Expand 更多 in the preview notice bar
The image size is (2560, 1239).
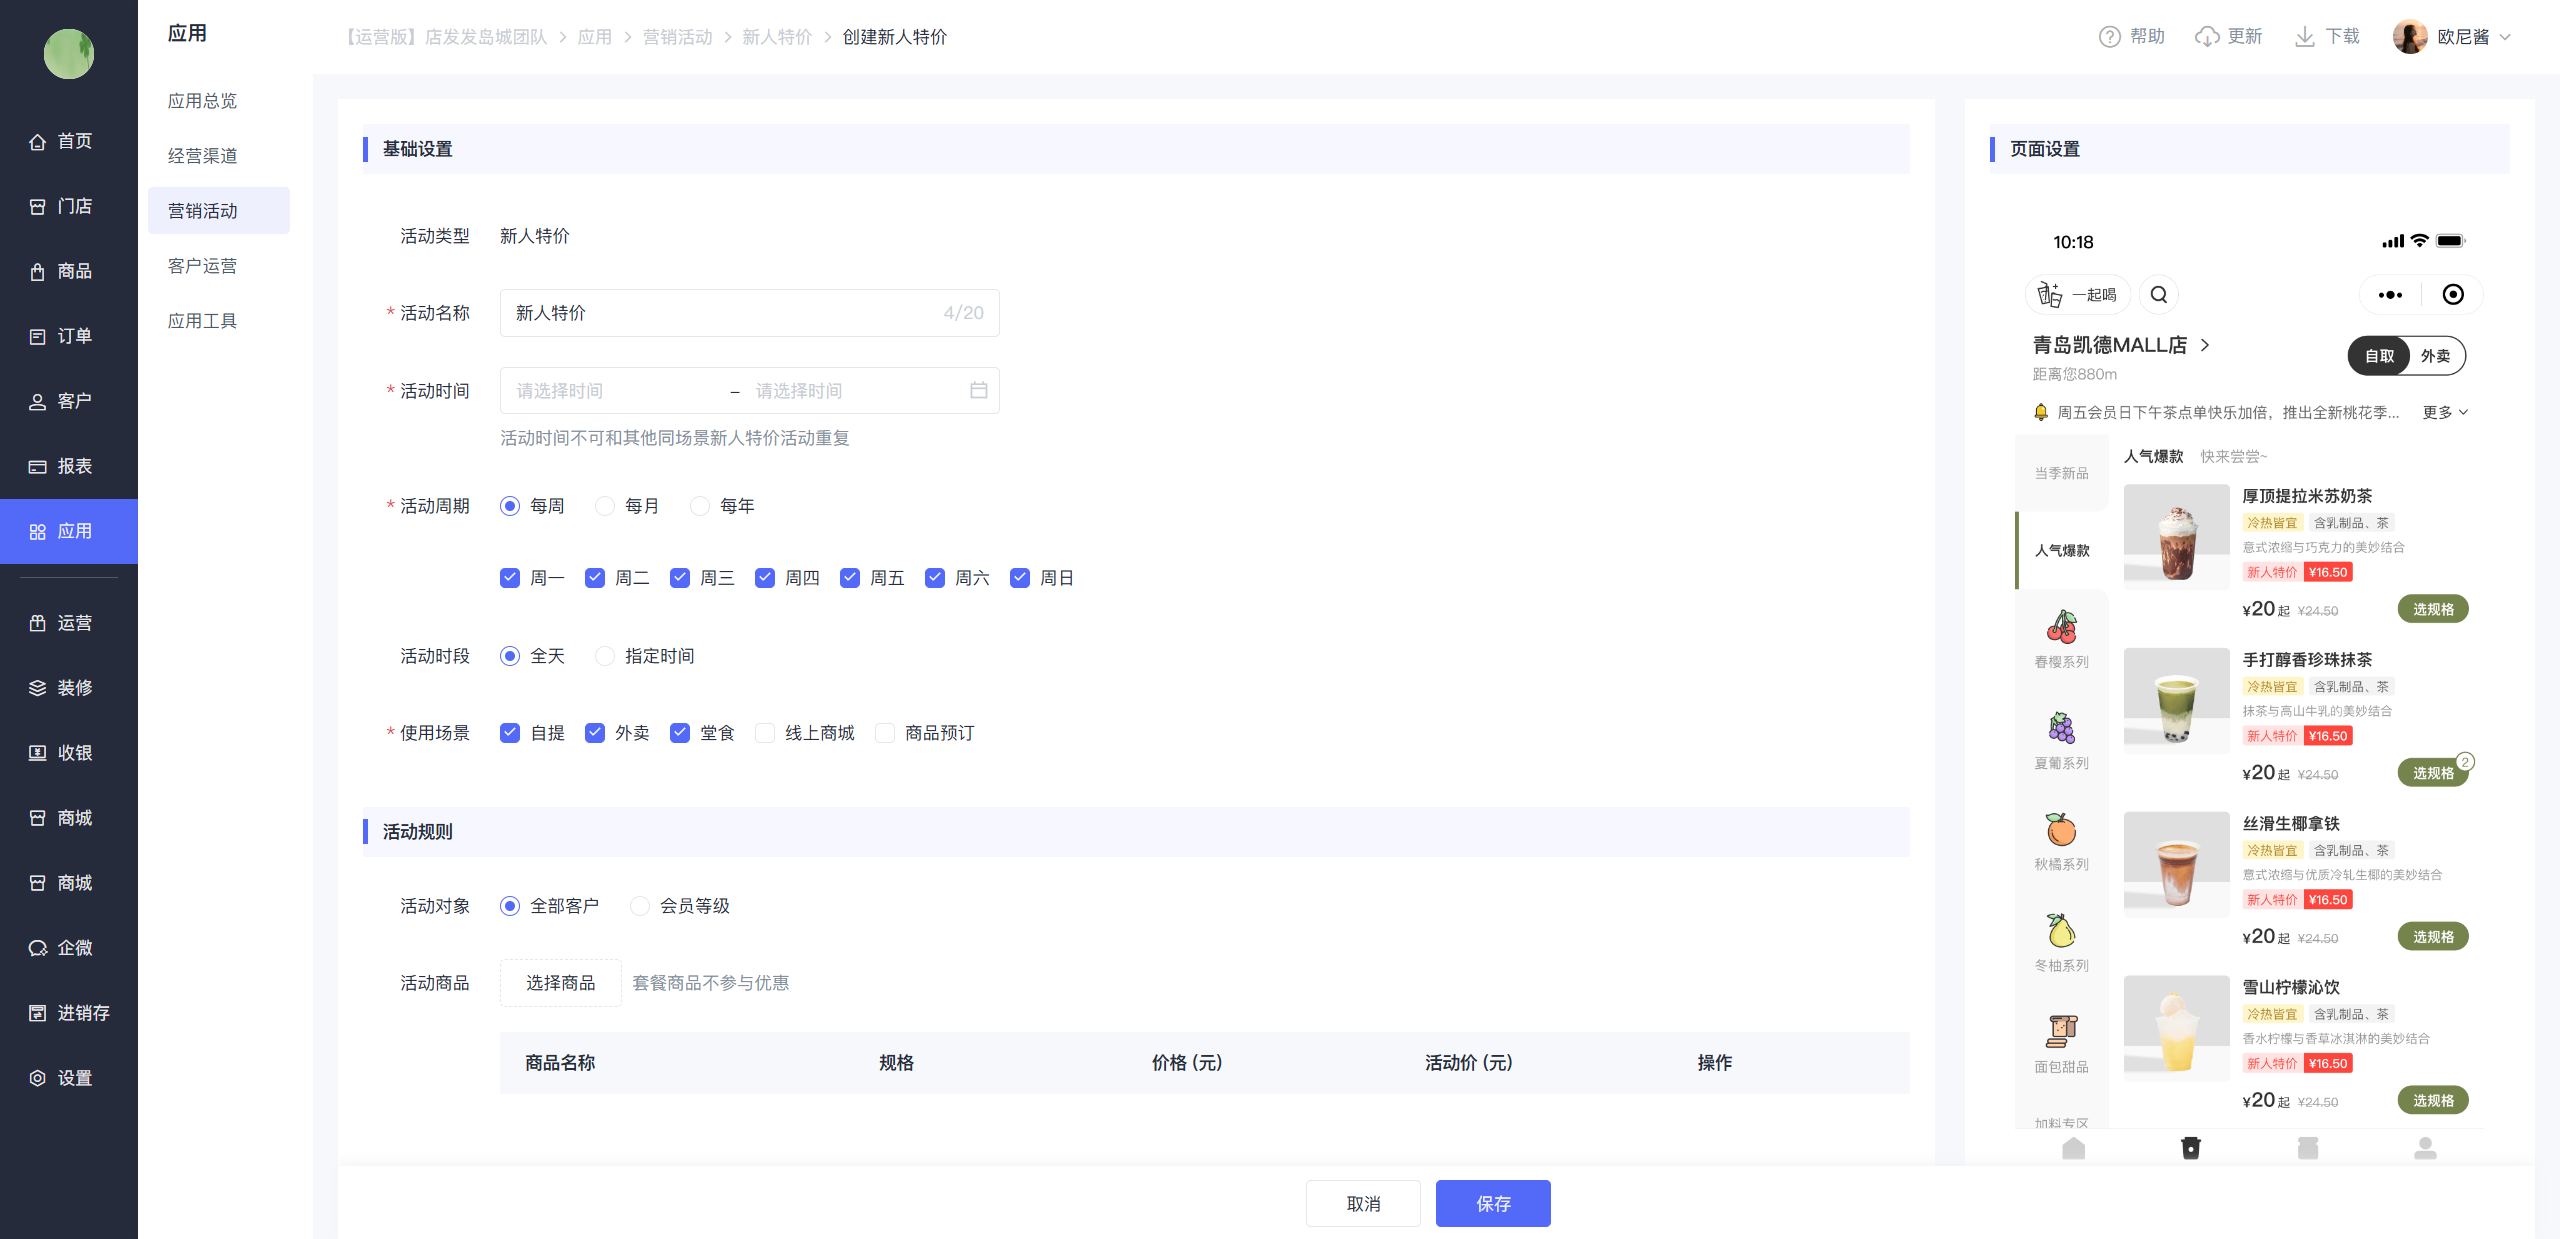2444,412
